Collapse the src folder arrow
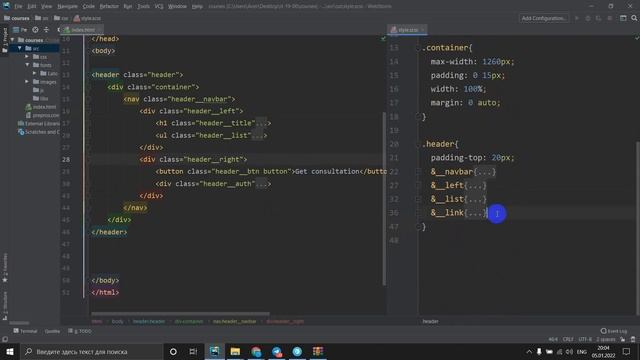 point(20,48)
